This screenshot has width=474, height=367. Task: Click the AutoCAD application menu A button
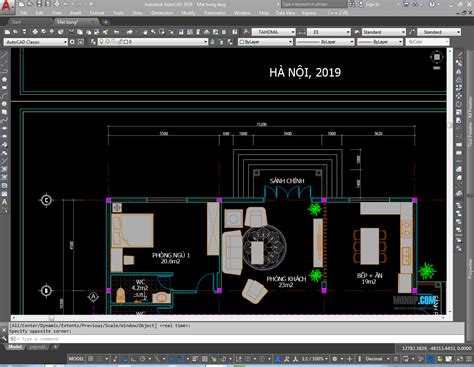coord(7,7)
